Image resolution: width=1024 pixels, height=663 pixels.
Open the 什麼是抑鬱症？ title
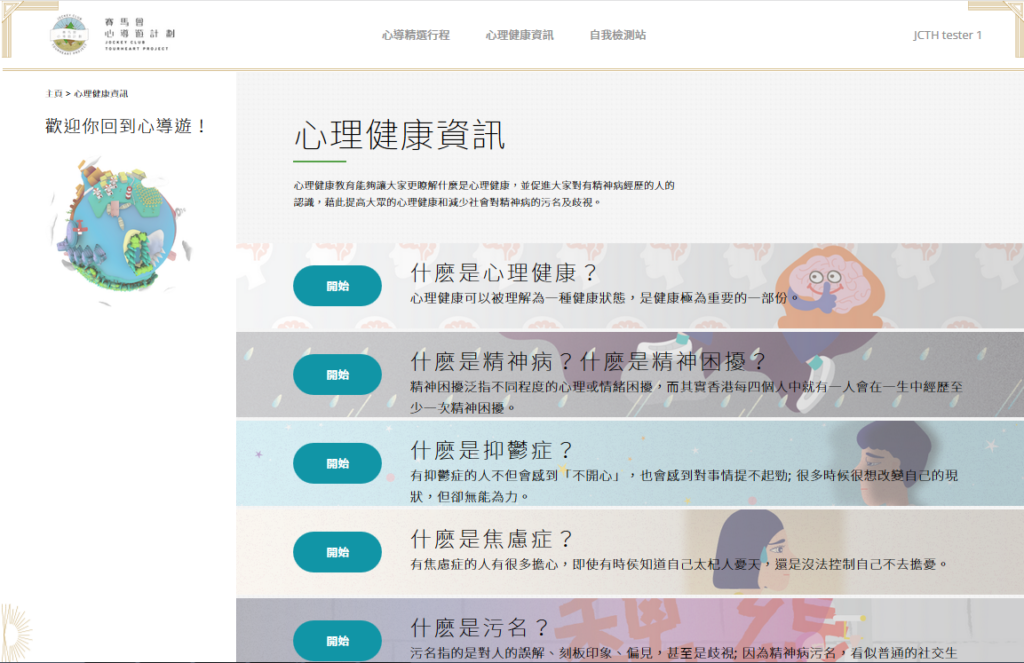[492, 450]
